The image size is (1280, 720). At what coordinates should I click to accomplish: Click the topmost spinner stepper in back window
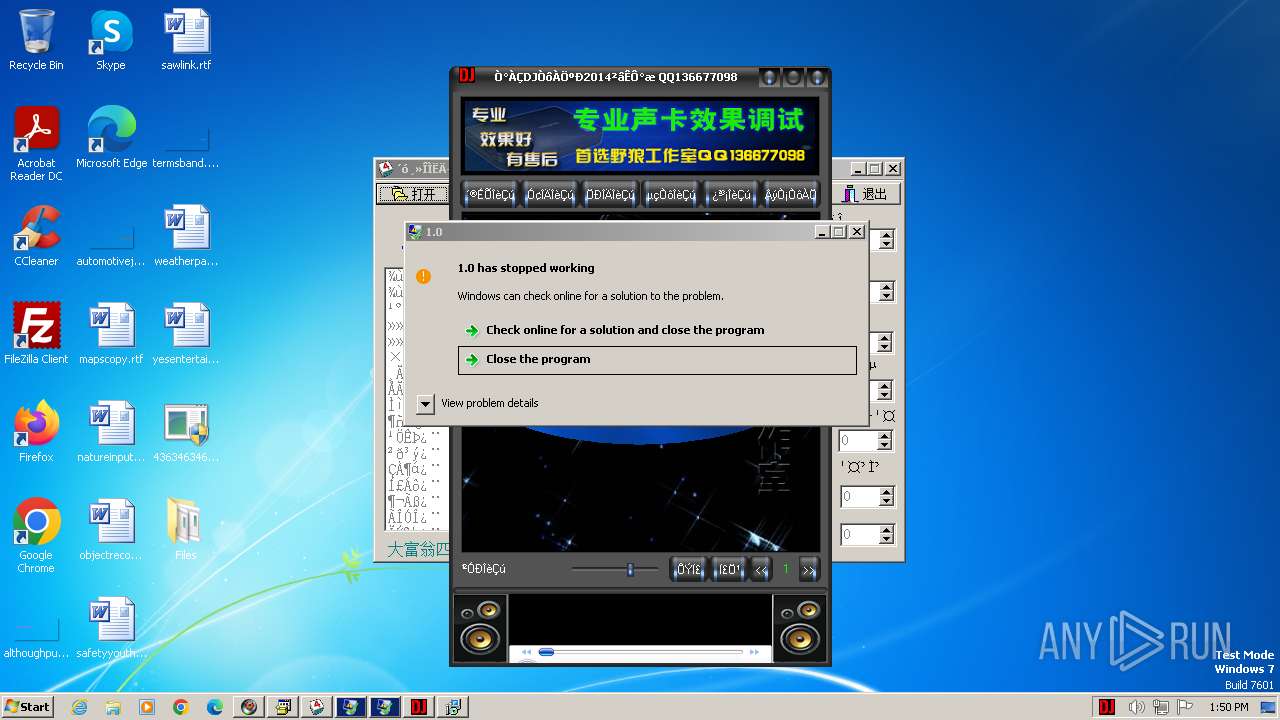[x=886, y=240]
